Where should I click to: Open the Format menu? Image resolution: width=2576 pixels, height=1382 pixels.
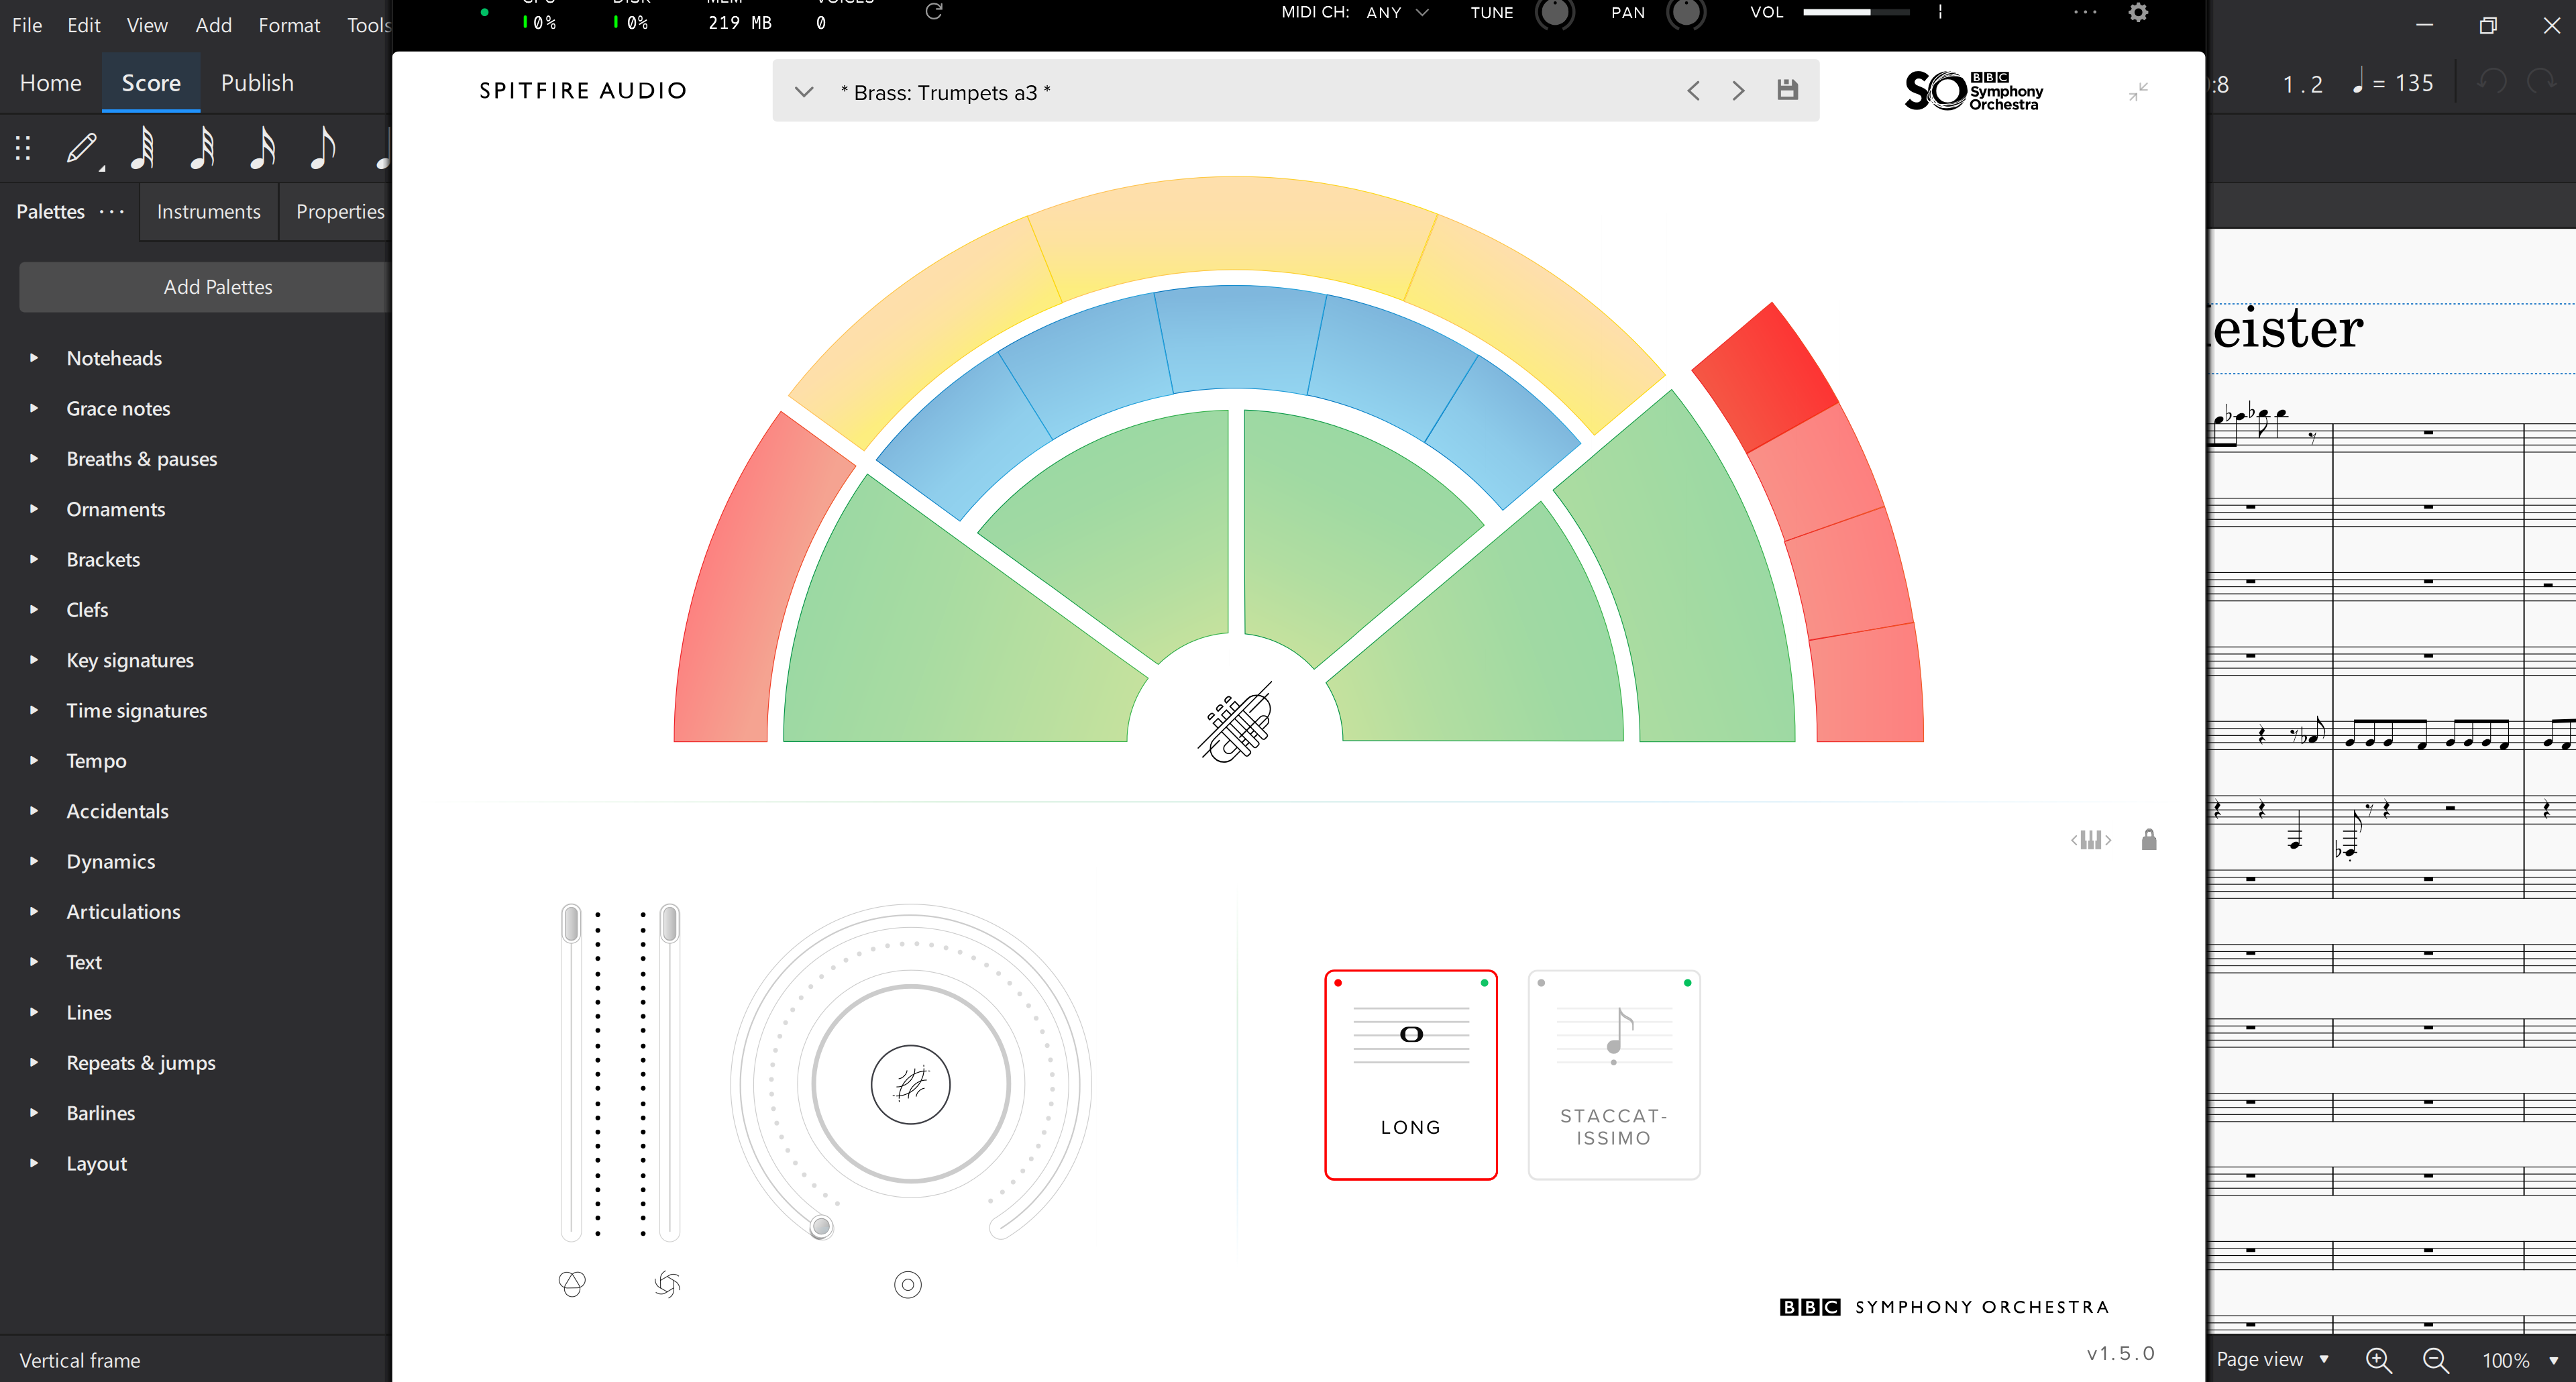pos(288,25)
